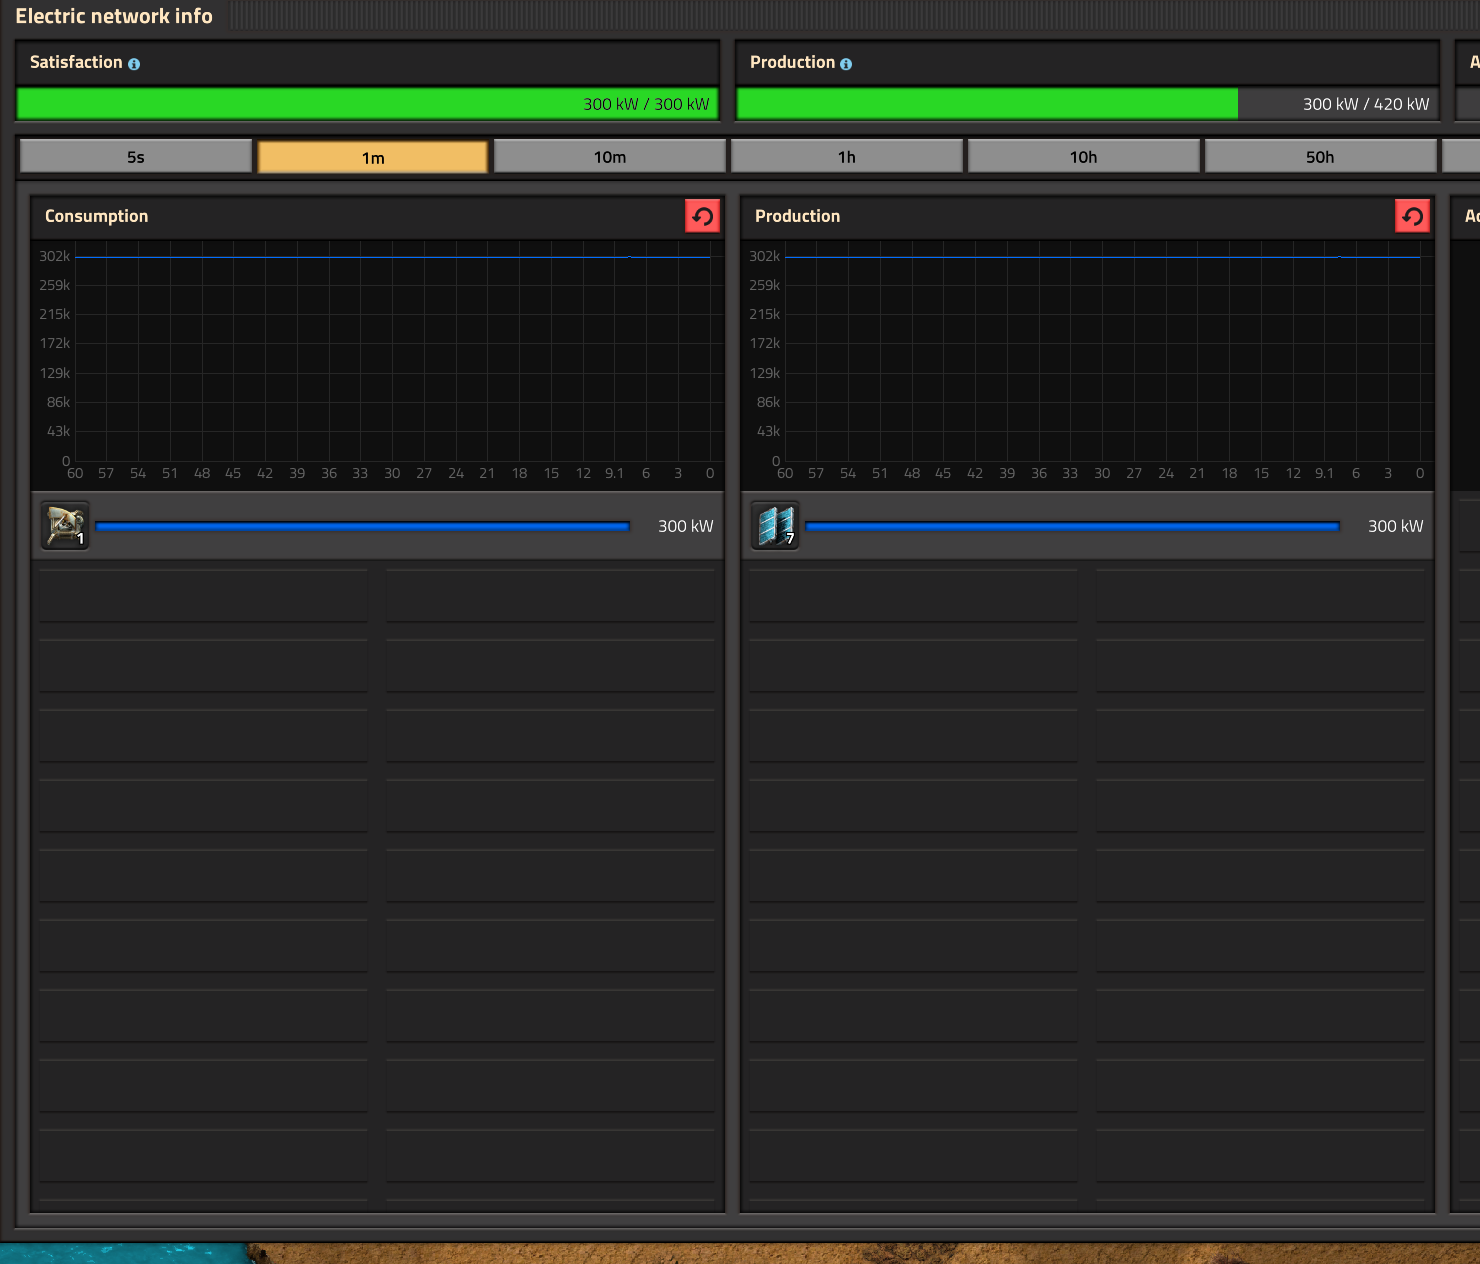Click the radar's blue consumption bar
Image resolution: width=1480 pixels, height=1264 pixels.
point(362,526)
